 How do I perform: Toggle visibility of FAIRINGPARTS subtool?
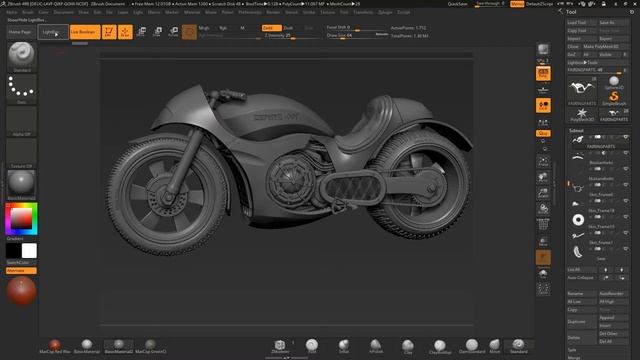click(x=625, y=137)
